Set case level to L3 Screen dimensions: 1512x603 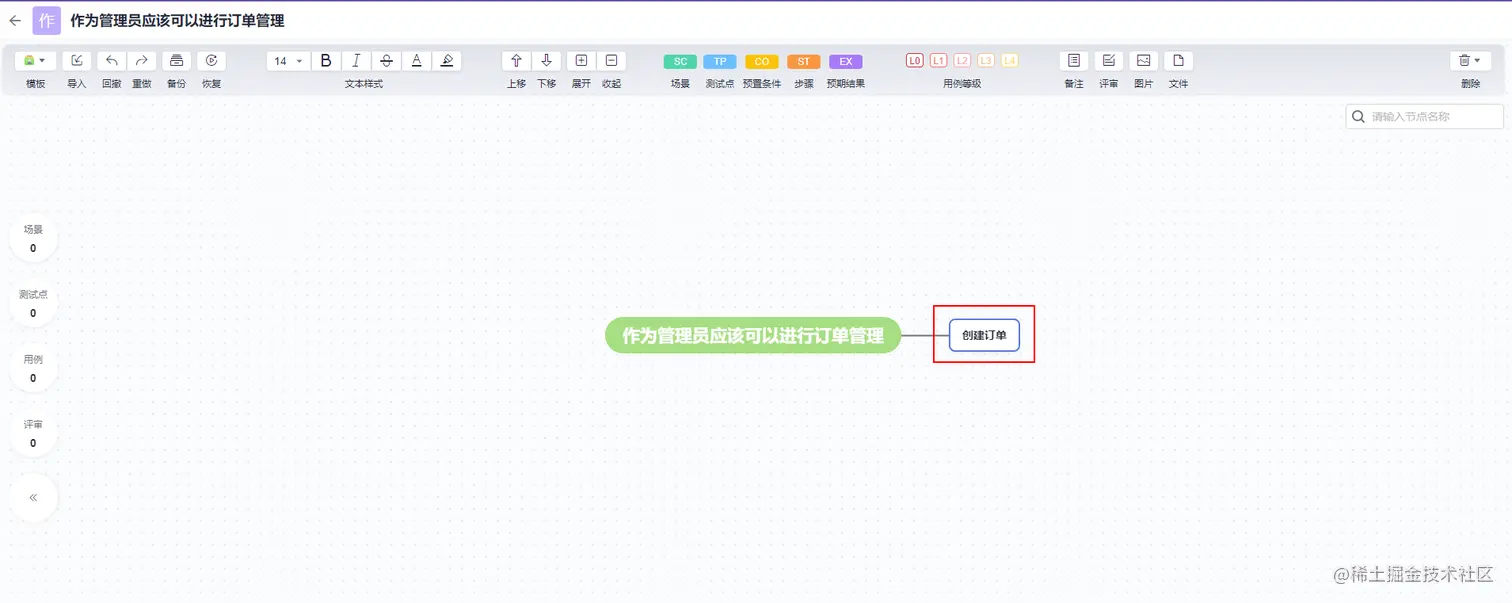coord(986,61)
